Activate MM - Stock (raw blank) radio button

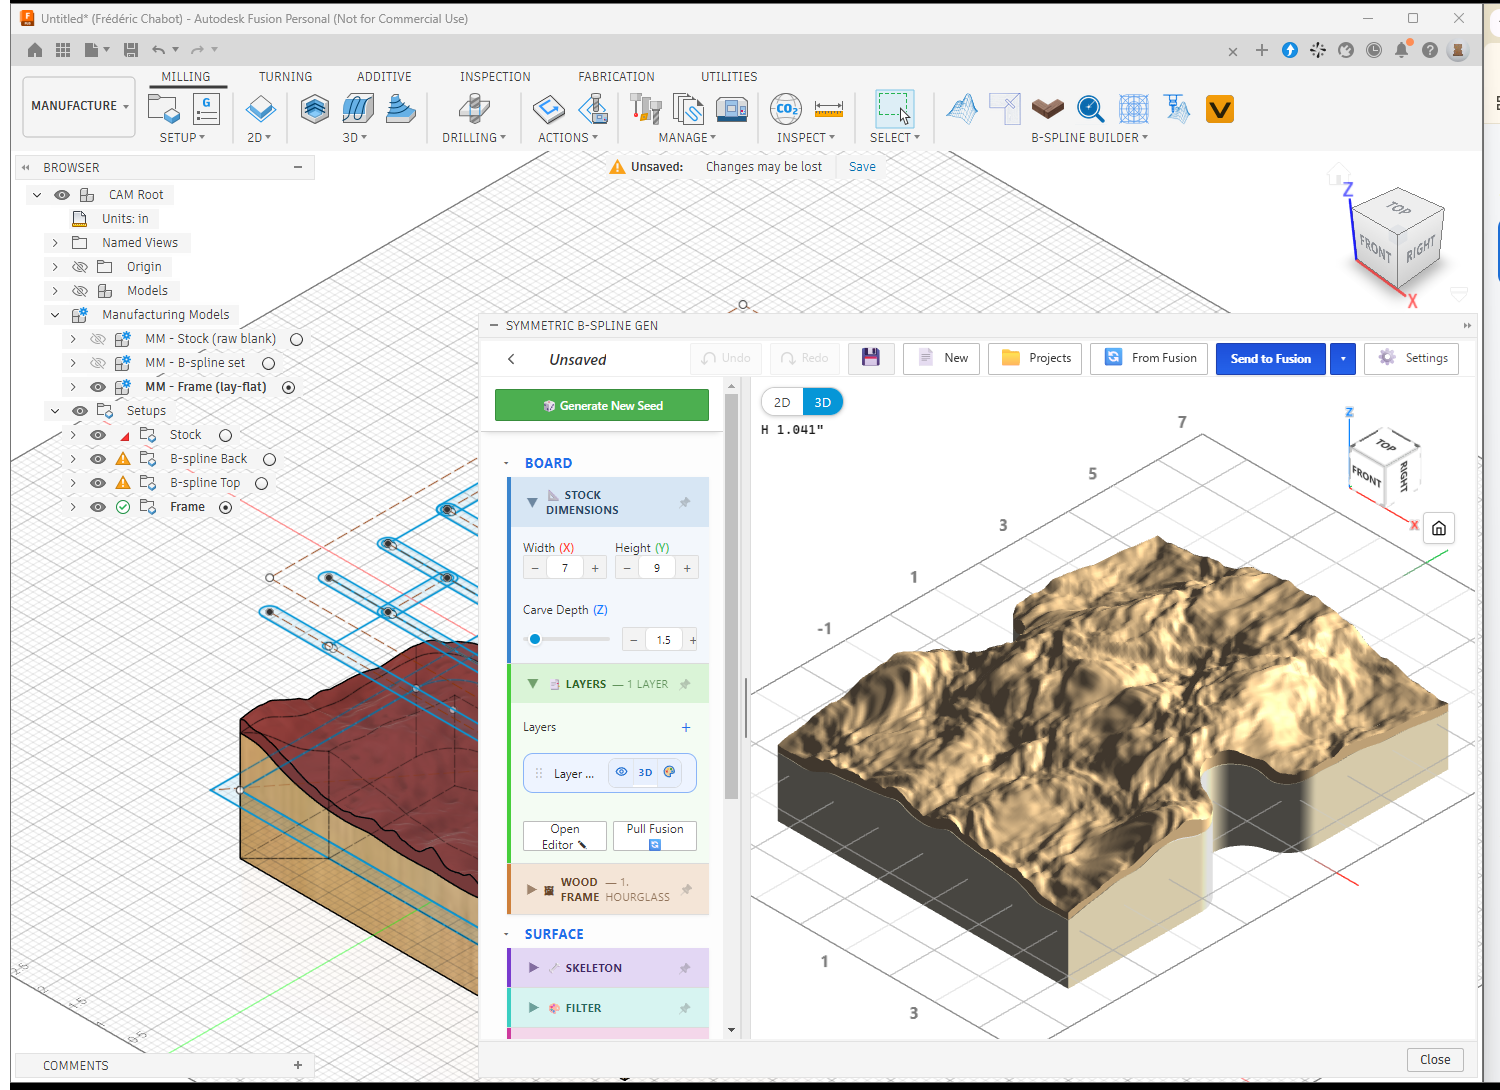296,339
